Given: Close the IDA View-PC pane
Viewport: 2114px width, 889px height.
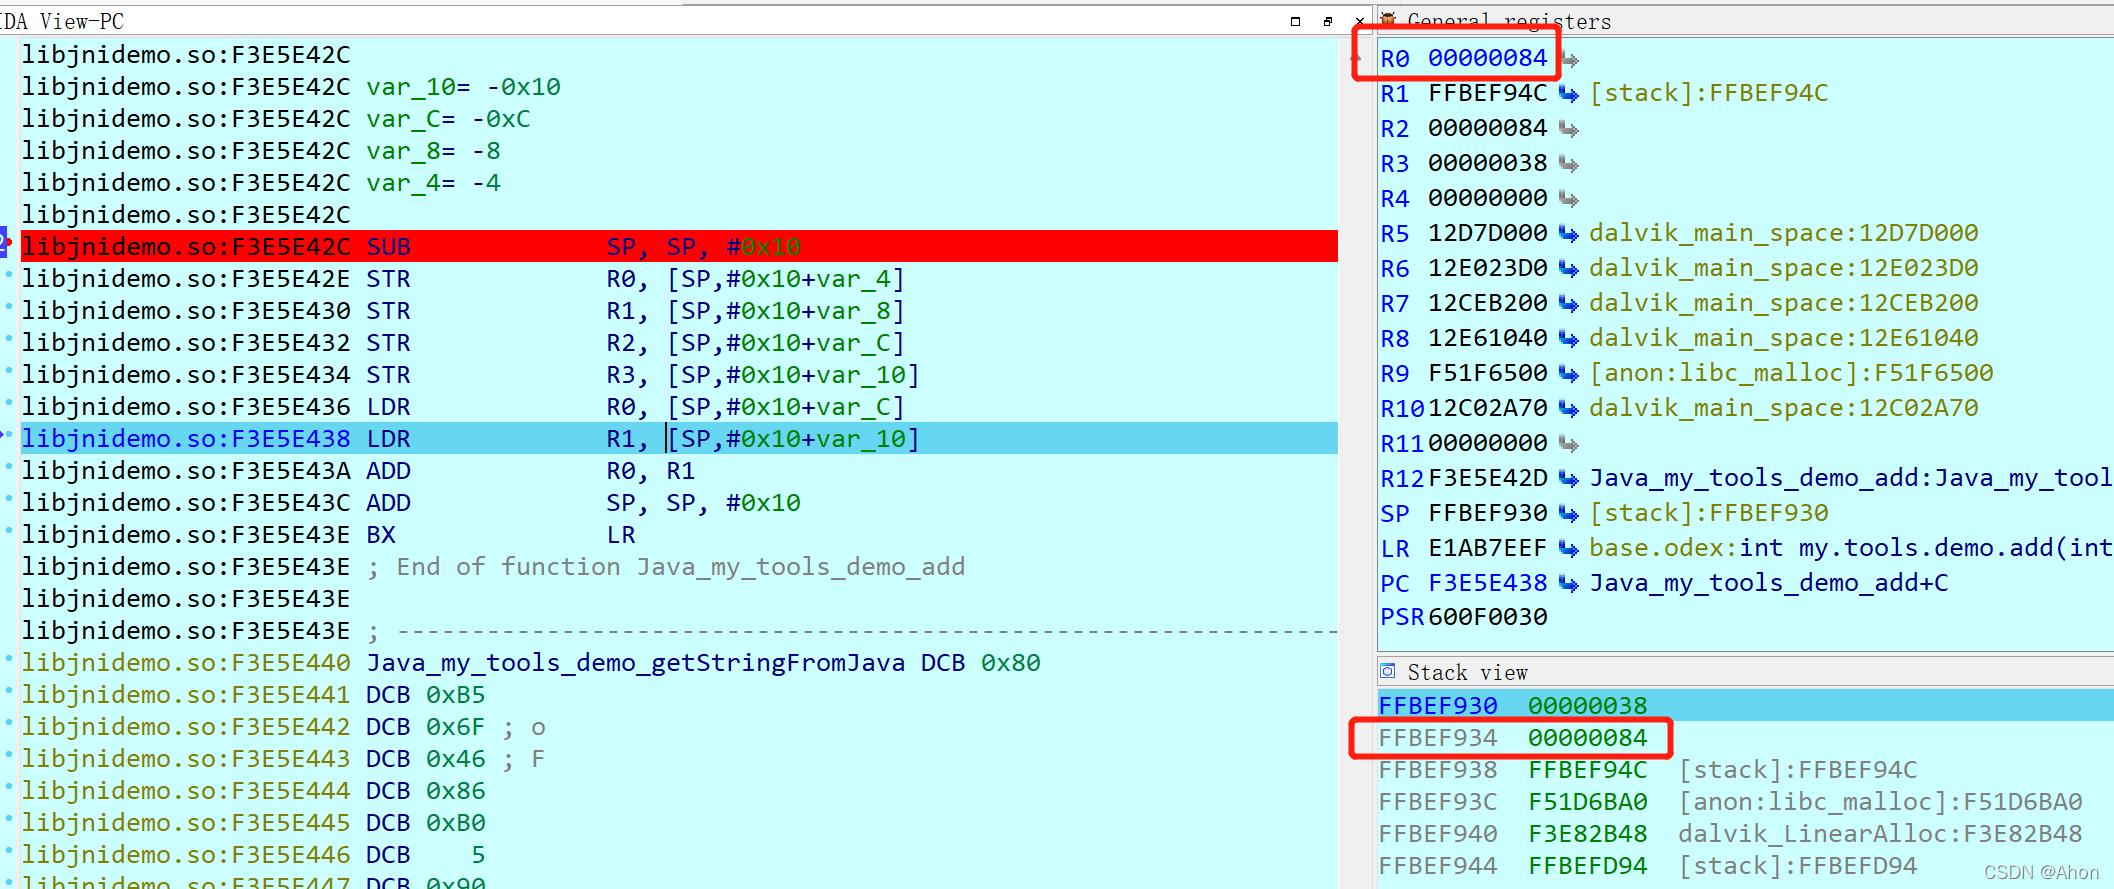Looking at the screenshot, I should pyautogui.click(x=1359, y=21).
